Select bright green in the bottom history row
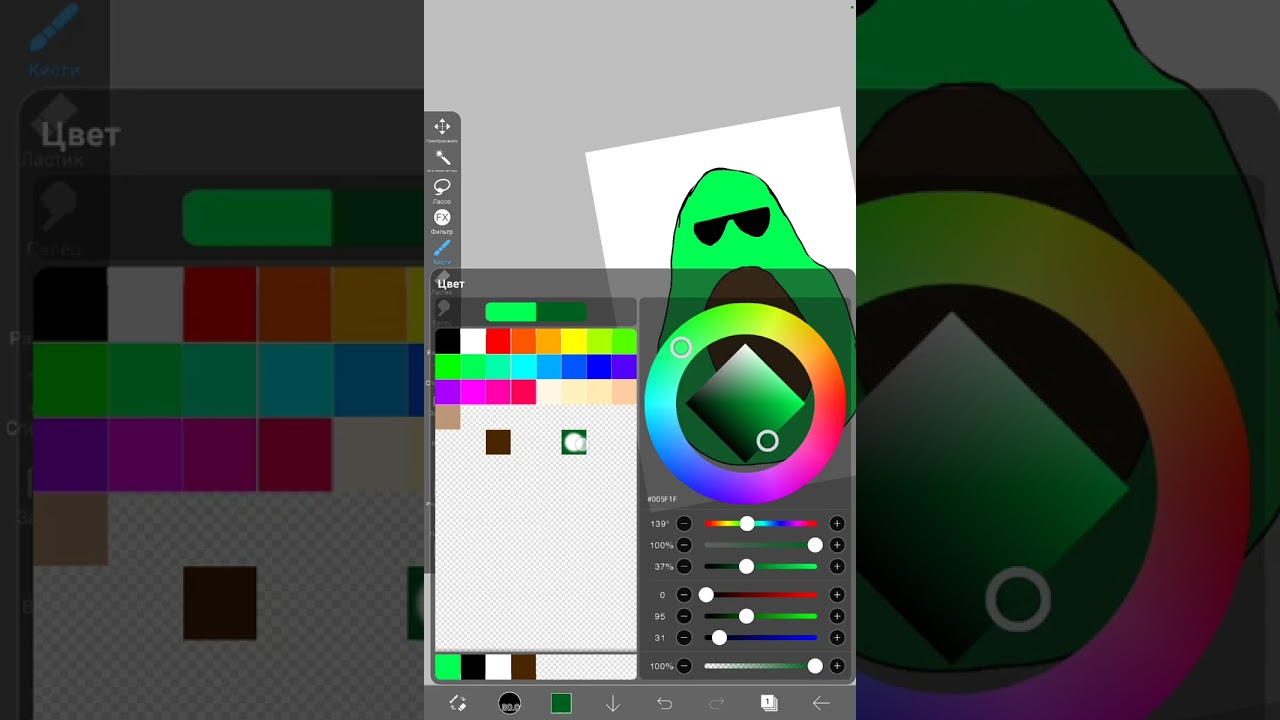 pos(448,667)
